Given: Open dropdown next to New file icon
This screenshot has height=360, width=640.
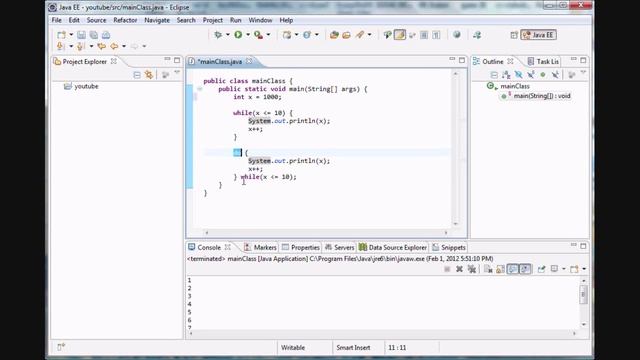Looking at the screenshot, I should pos(71,35).
